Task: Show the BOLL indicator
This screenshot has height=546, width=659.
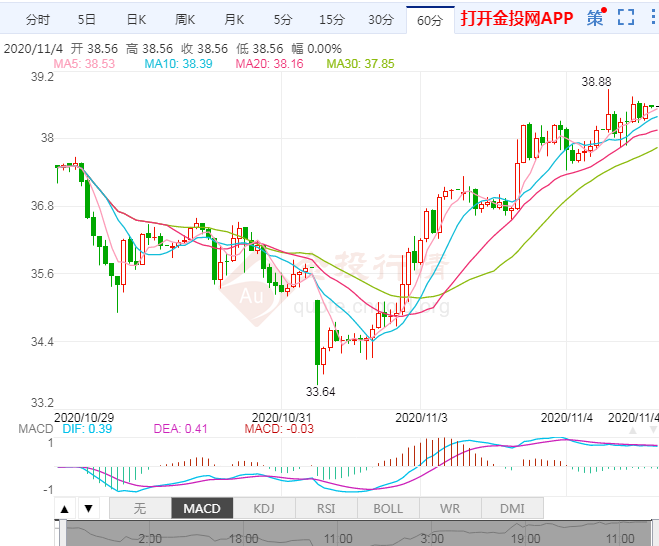Action: point(388,509)
